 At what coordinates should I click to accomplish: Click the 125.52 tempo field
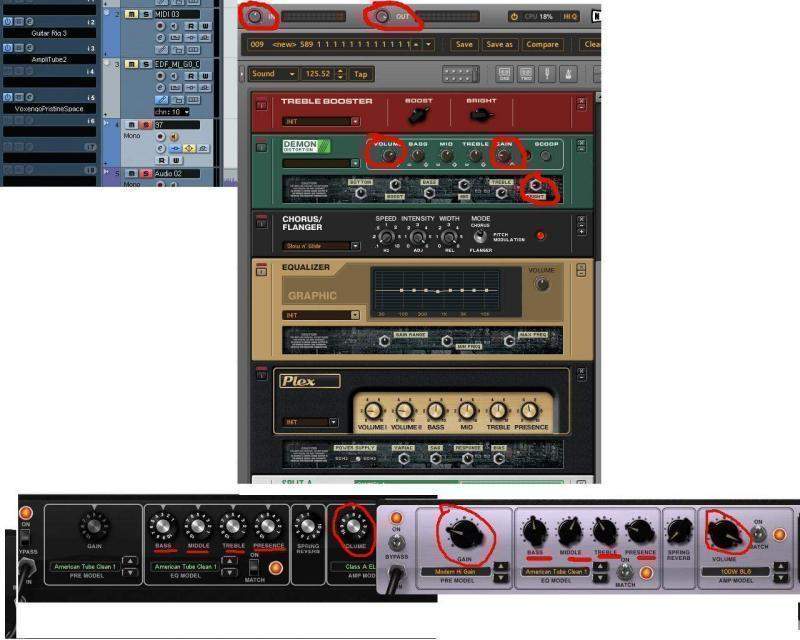(x=318, y=74)
